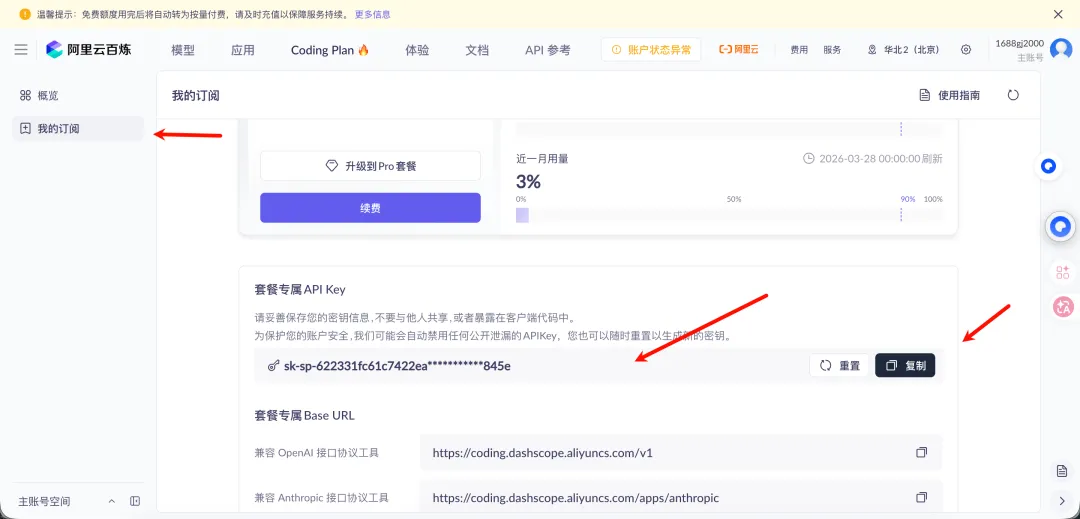Copy the OpenAI-compatible Base URL
The height and width of the screenshot is (519, 1080).
[x=921, y=452]
